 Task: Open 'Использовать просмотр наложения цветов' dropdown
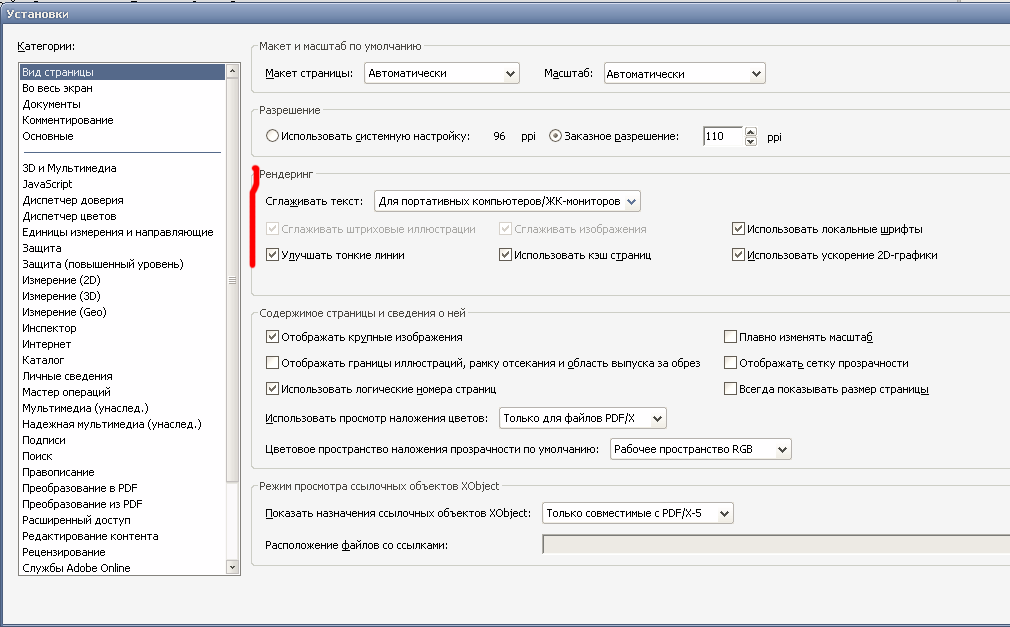point(583,419)
